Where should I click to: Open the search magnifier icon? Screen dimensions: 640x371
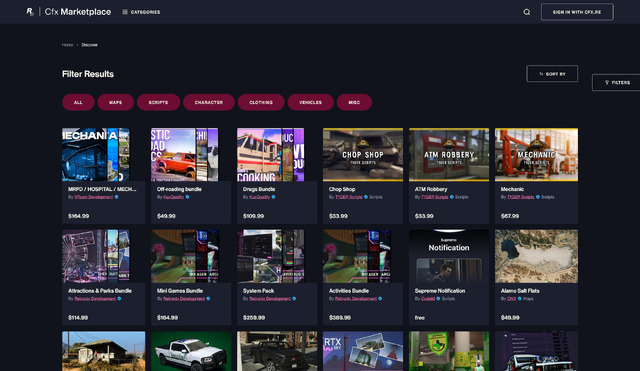click(527, 12)
